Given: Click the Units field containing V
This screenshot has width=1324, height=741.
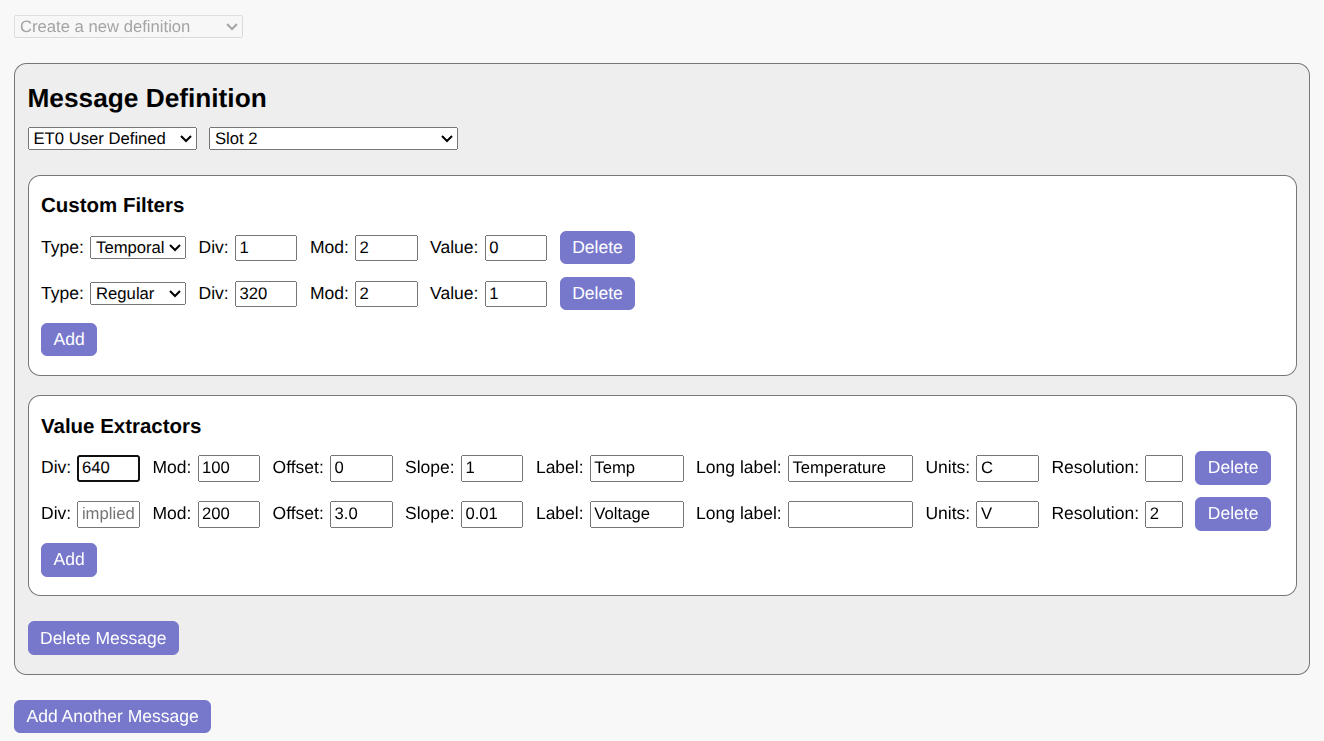Looking at the screenshot, I should [x=1007, y=514].
